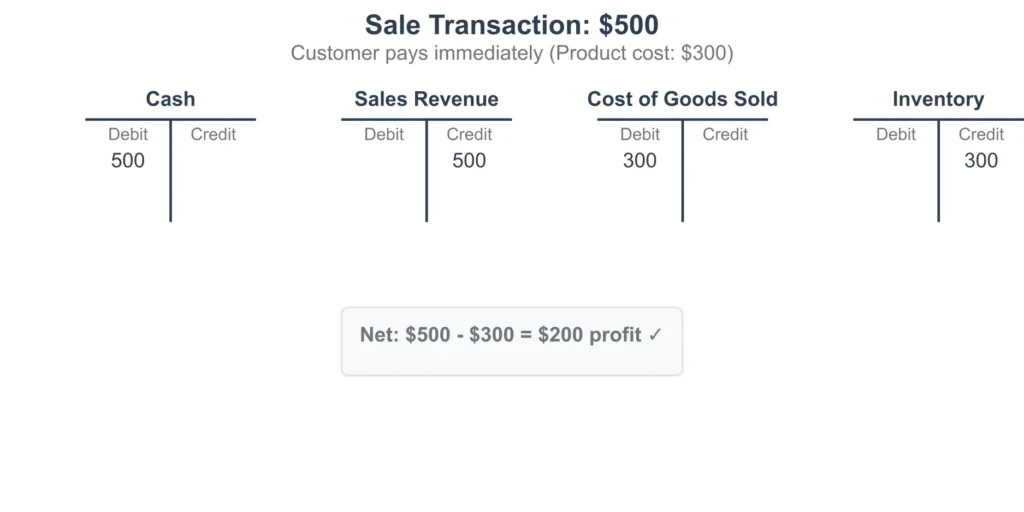Click the Credit label under Sales Revenue
This screenshot has height=512, width=1024.
tap(469, 134)
